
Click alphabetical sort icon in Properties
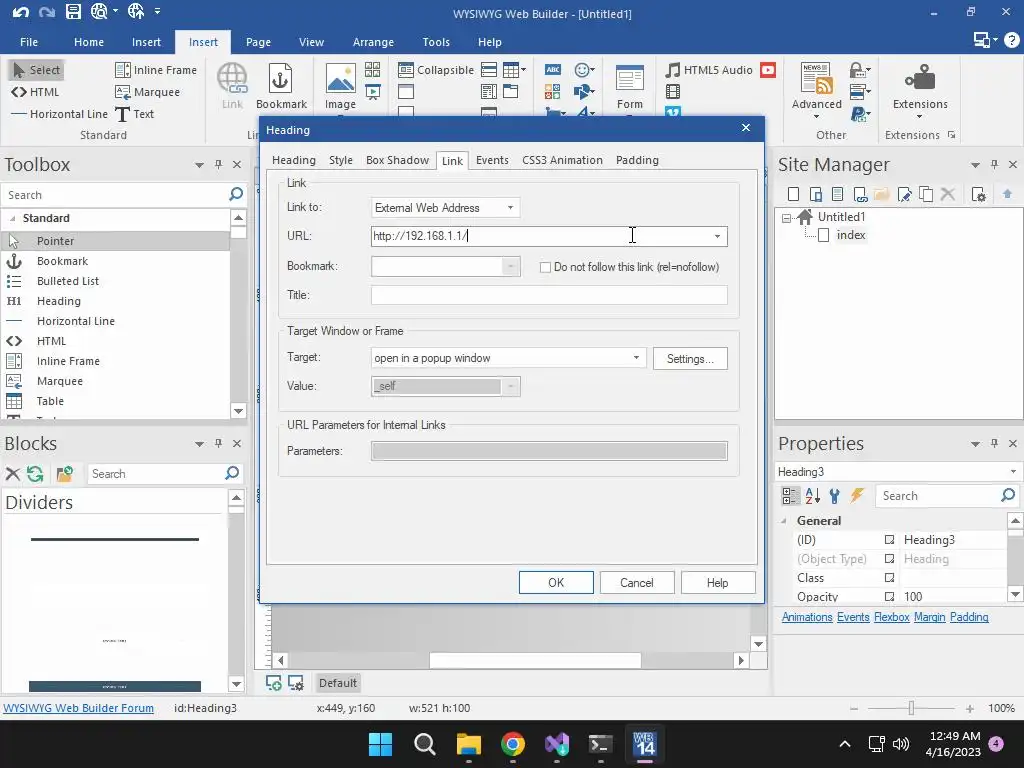pyautogui.click(x=812, y=496)
